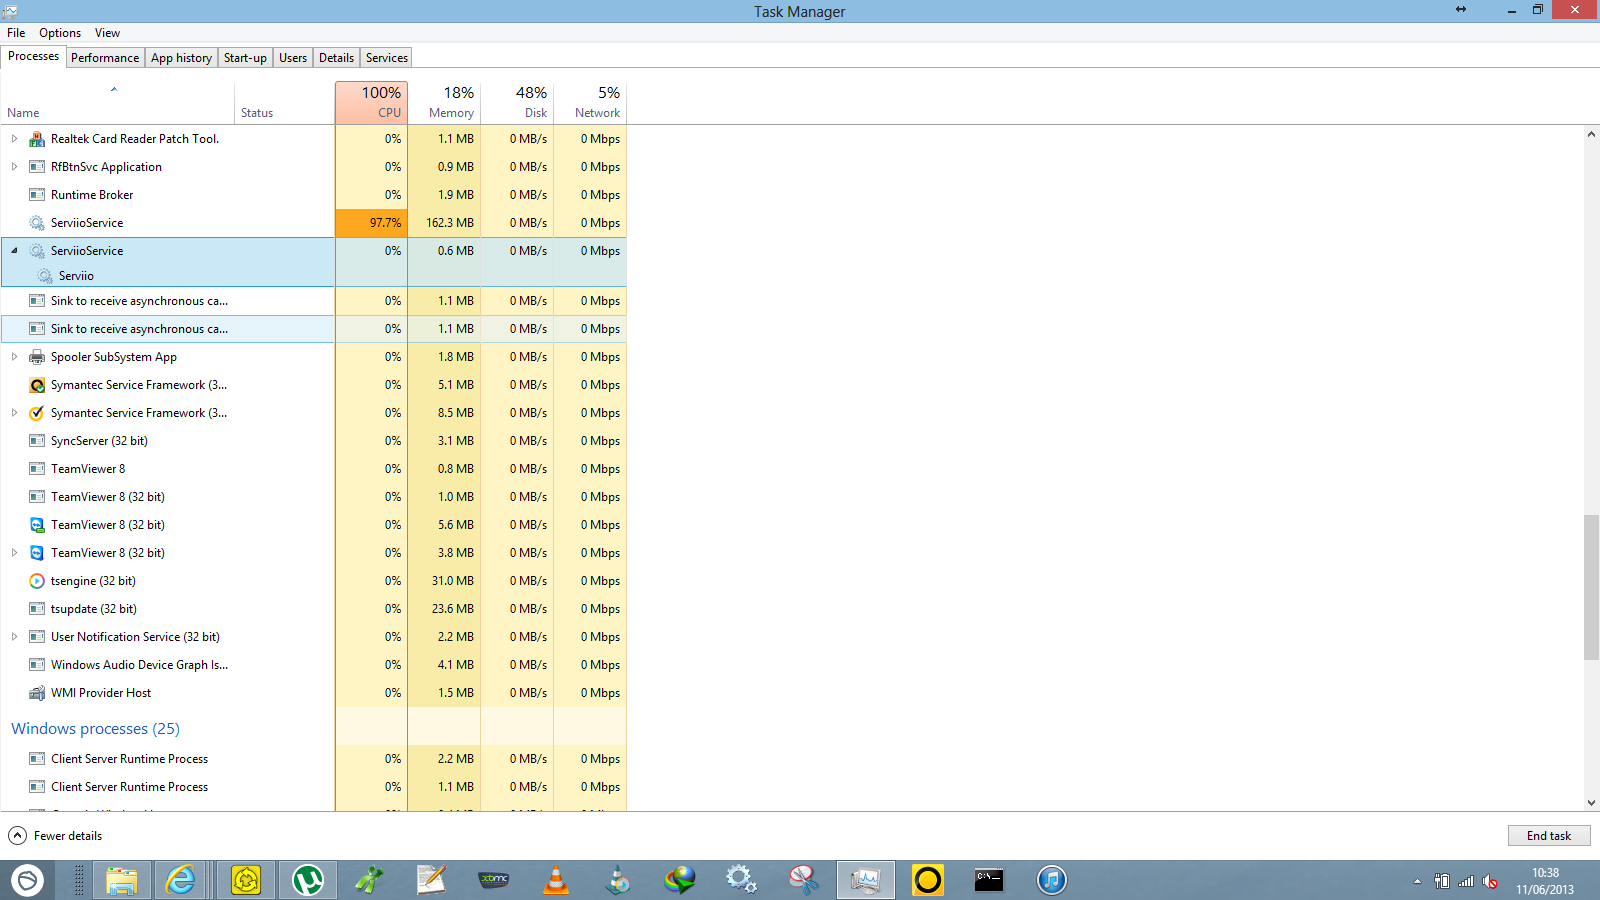Open XBMC from the taskbar
The image size is (1600, 900).
(493, 880)
